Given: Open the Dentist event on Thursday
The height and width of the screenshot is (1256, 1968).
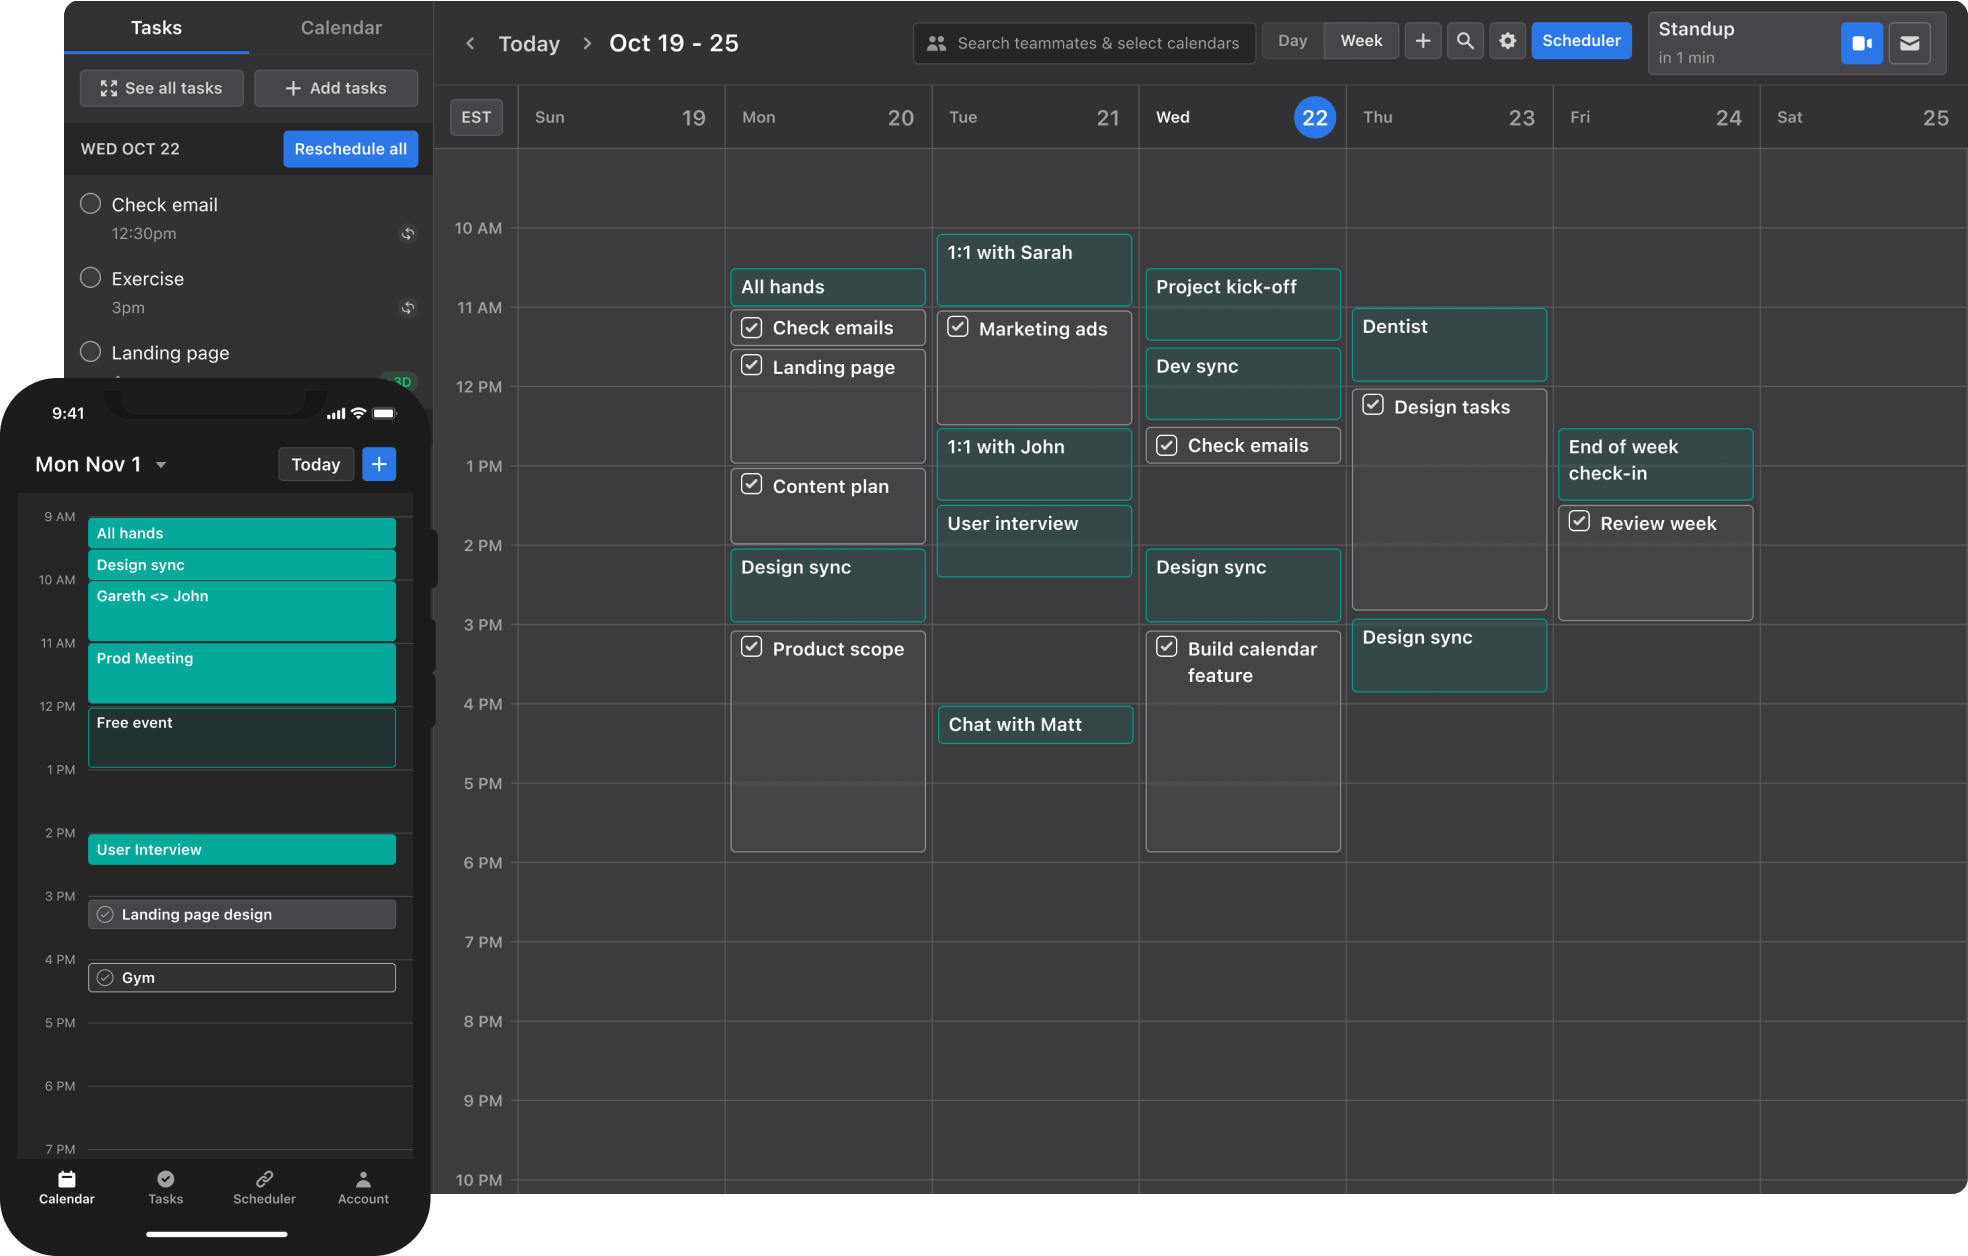Looking at the screenshot, I should [x=1449, y=344].
